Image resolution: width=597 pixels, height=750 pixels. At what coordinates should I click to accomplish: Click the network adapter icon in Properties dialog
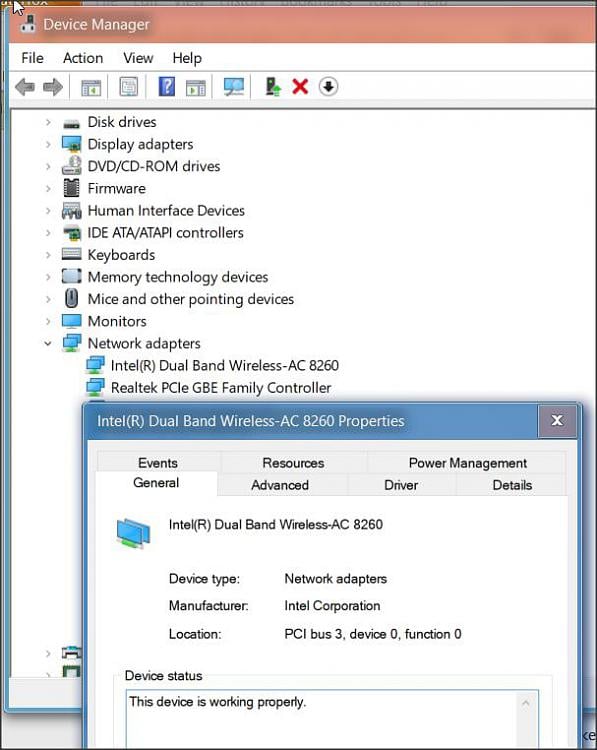coord(133,532)
